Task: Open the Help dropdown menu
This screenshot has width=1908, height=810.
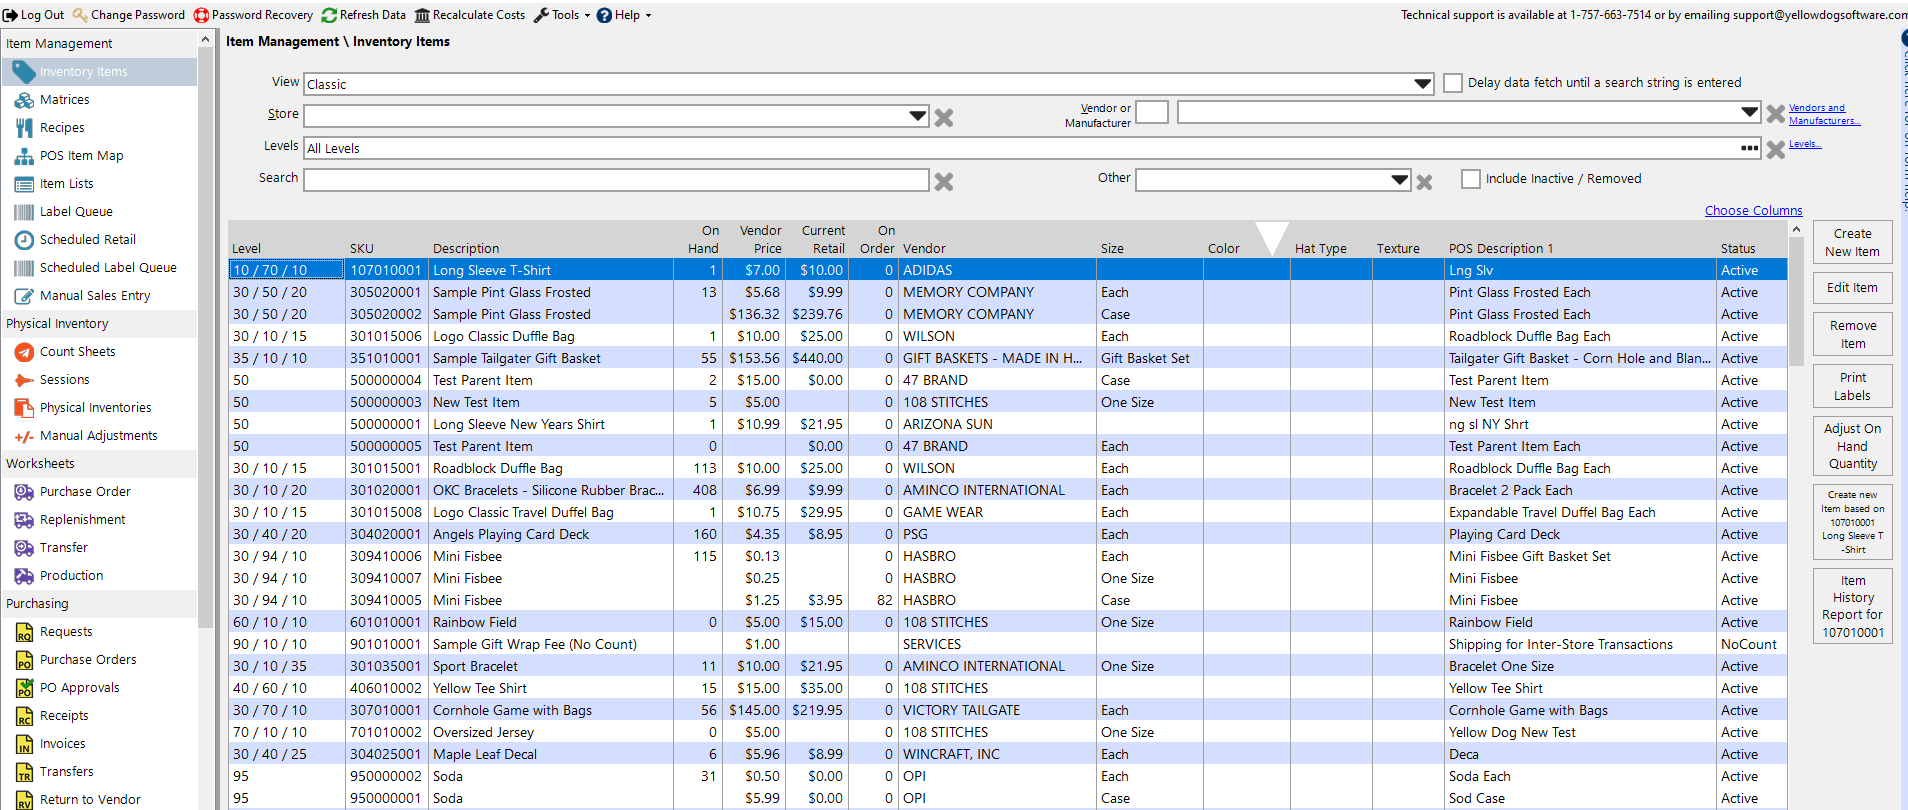Action: tap(625, 15)
